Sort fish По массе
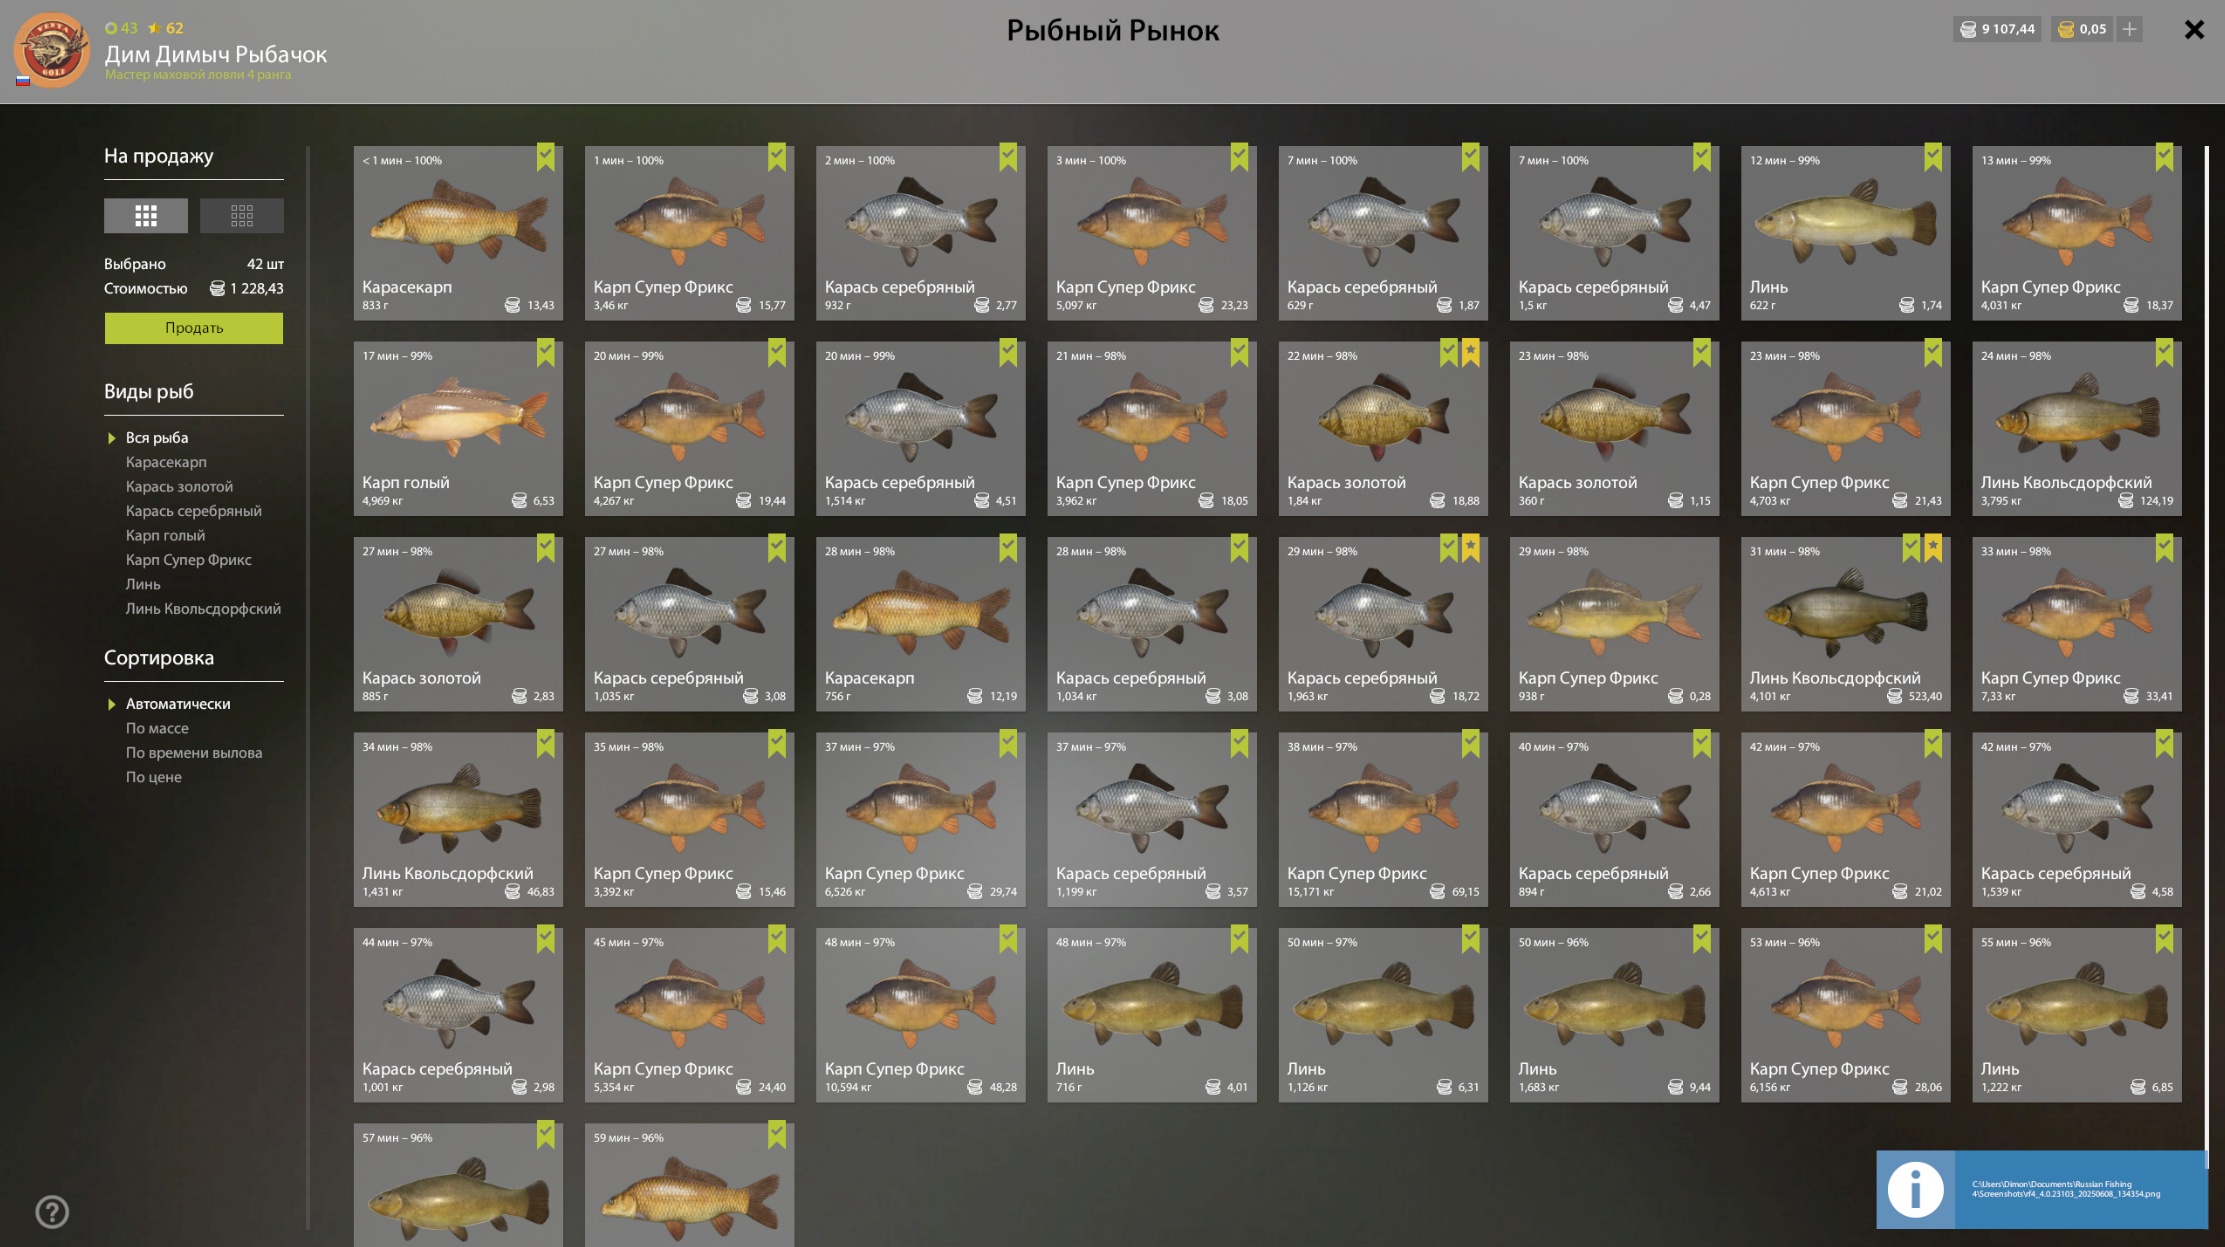 (x=157, y=728)
